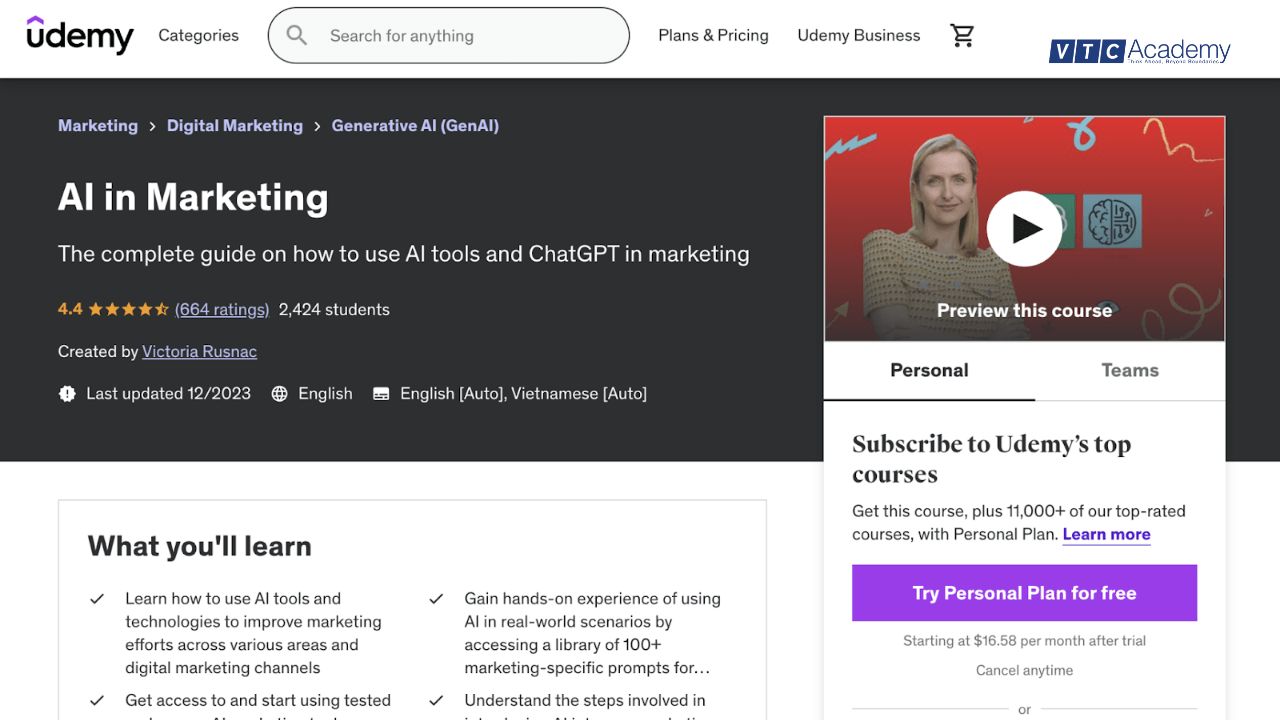This screenshot has width=1280, height=720.
Task: Open the 664 ratings link
Action: [221, 309]
